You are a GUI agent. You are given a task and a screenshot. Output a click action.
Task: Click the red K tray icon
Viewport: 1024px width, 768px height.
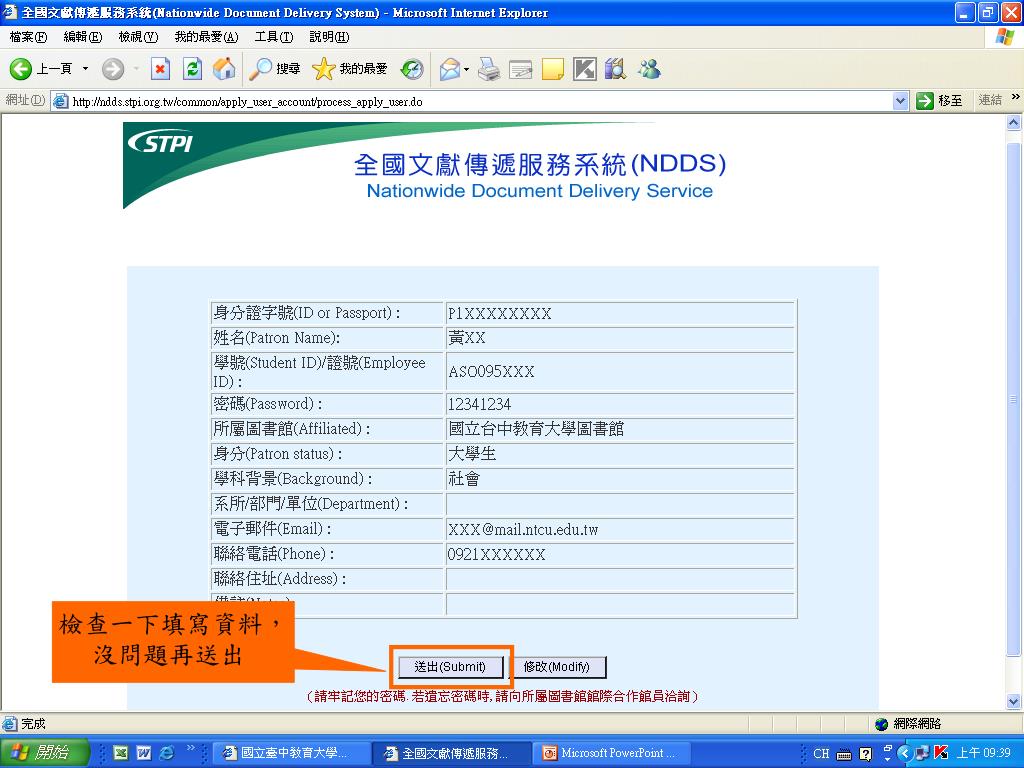(x=941, y=754)
